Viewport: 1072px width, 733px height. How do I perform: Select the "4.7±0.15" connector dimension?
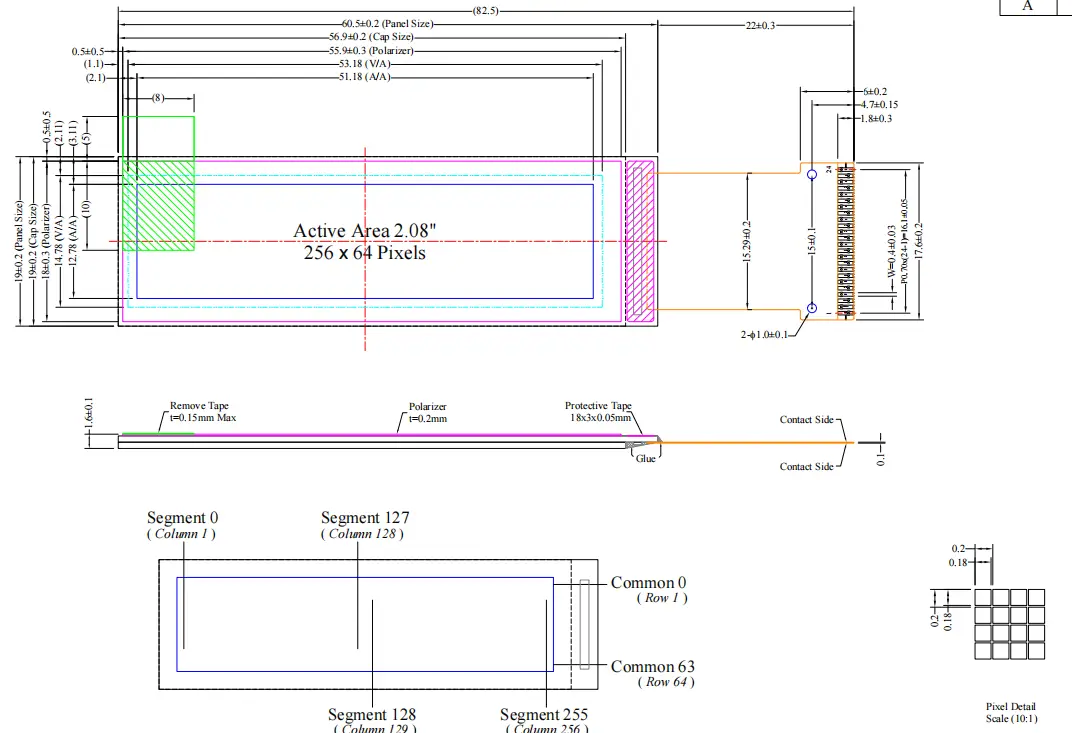879,105
